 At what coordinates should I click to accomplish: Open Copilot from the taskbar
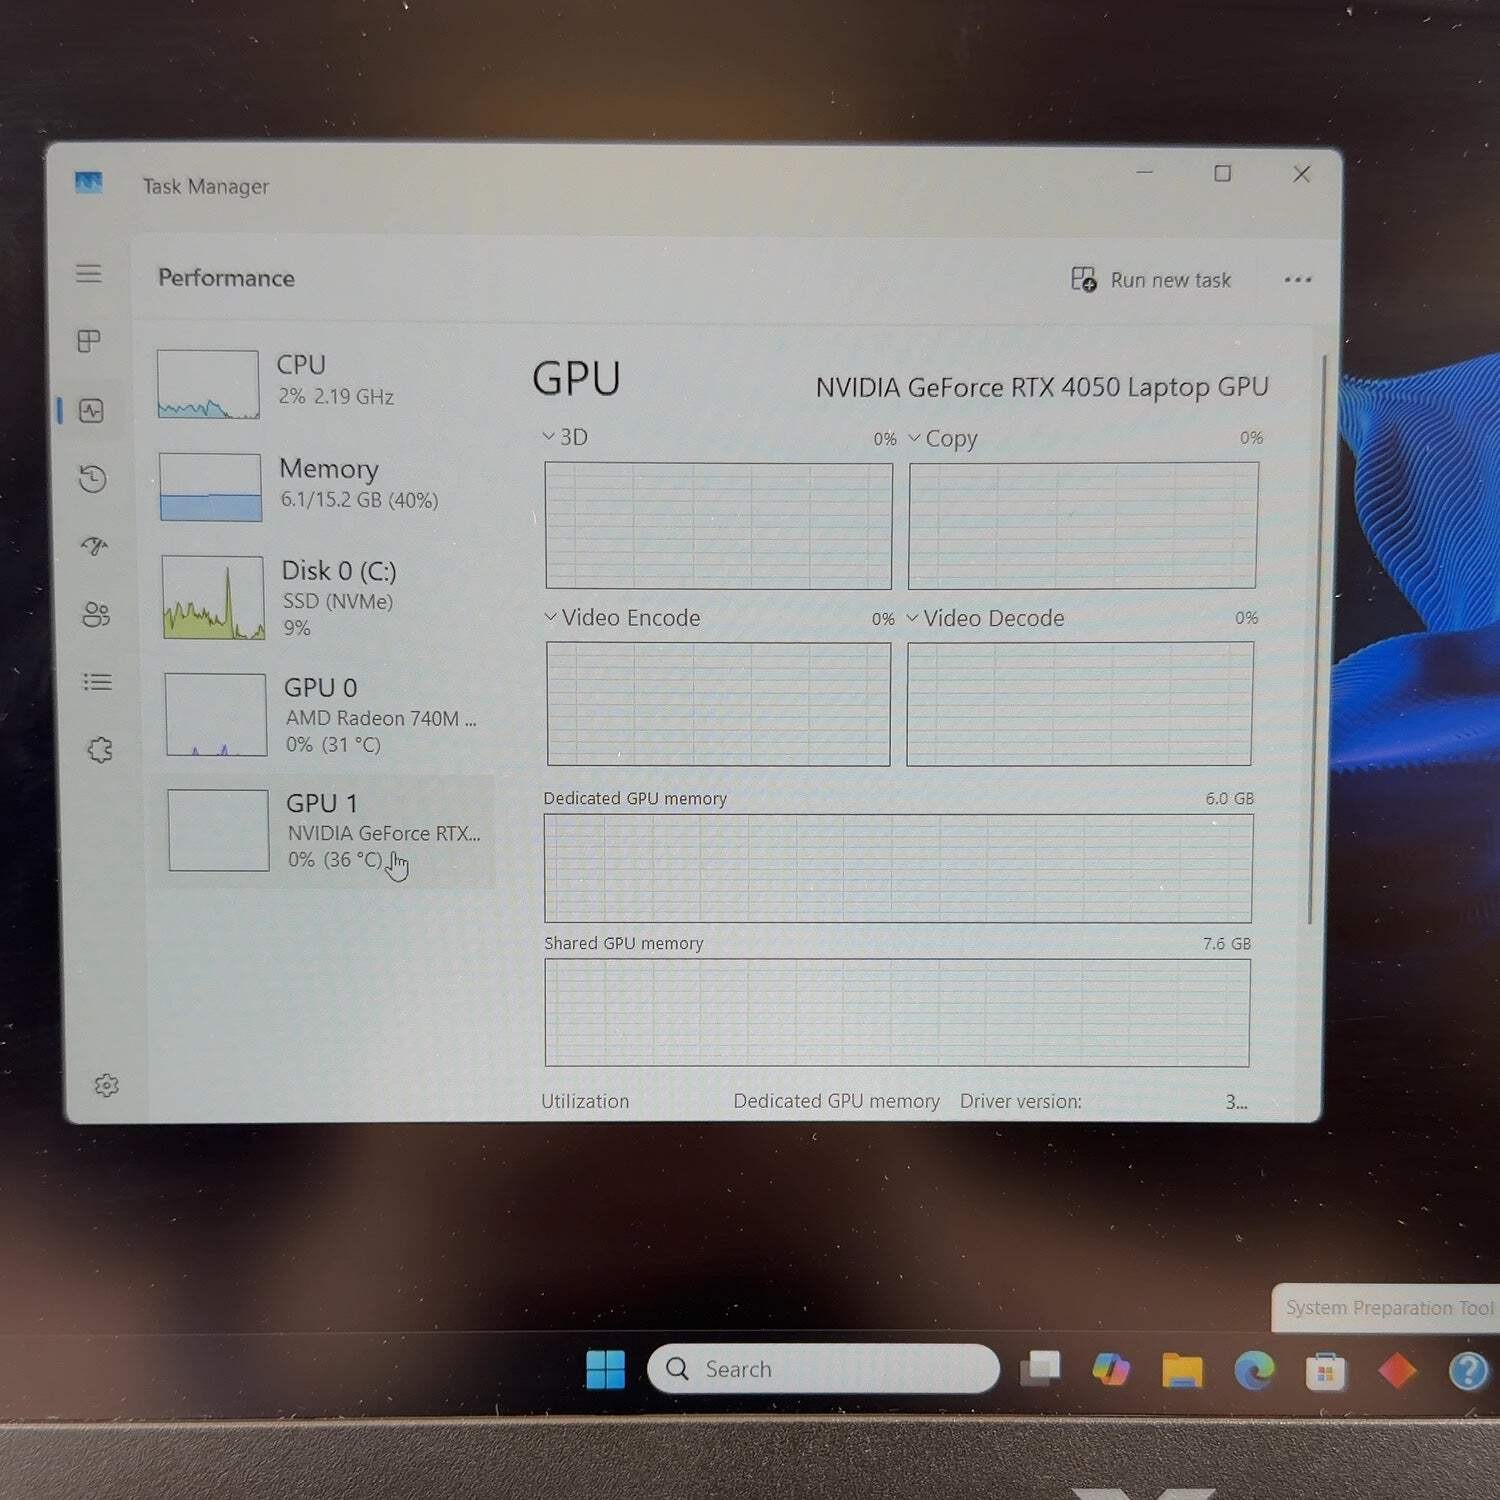pyautogui.click(x=1111, y=1369)
